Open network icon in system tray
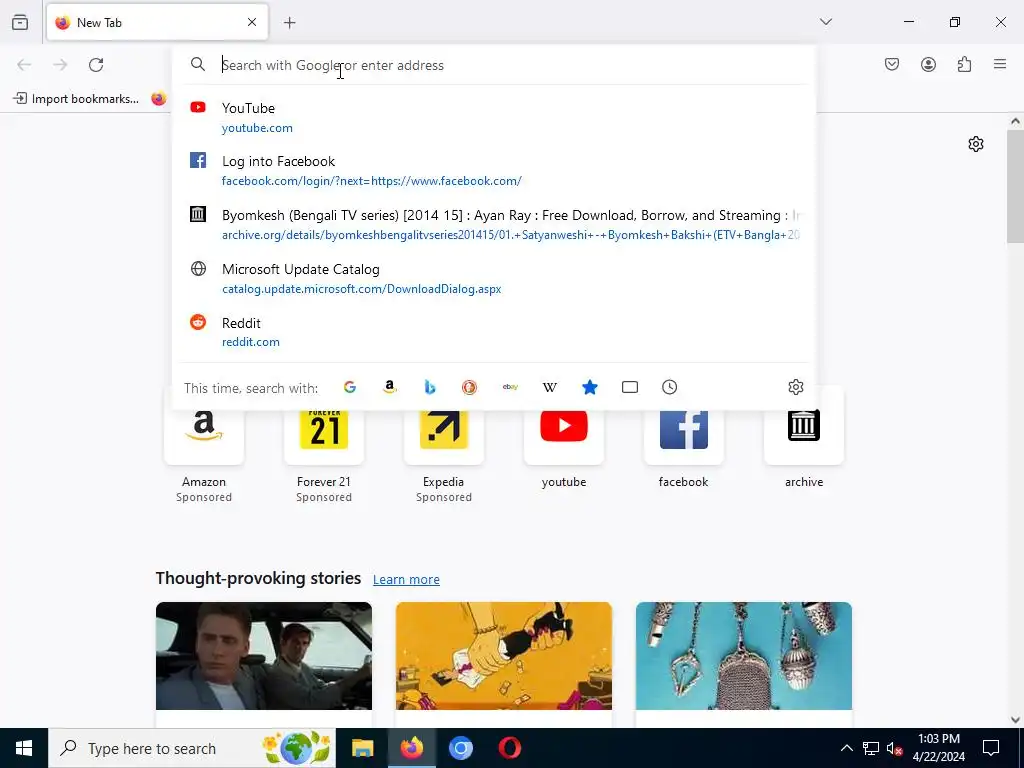Image resolution: width=1024 pixels, height=768 pixels. 871,748
